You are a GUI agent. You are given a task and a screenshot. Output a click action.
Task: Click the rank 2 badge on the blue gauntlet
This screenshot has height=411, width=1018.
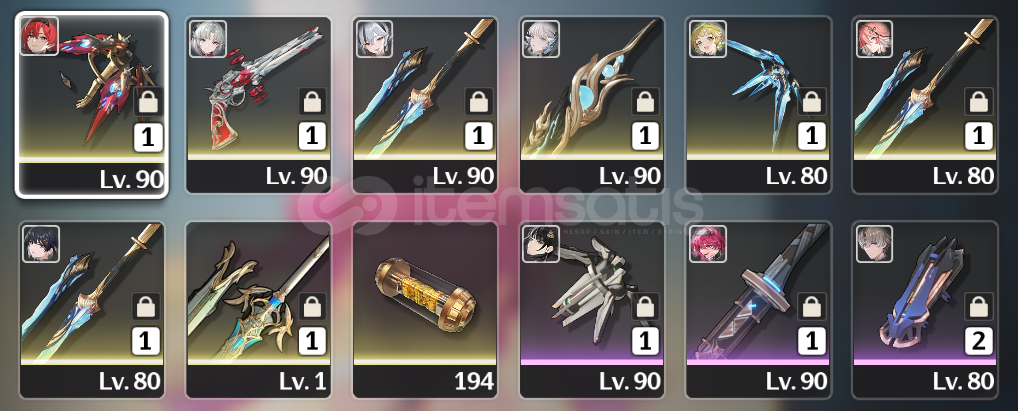click(x=978, y=342)
